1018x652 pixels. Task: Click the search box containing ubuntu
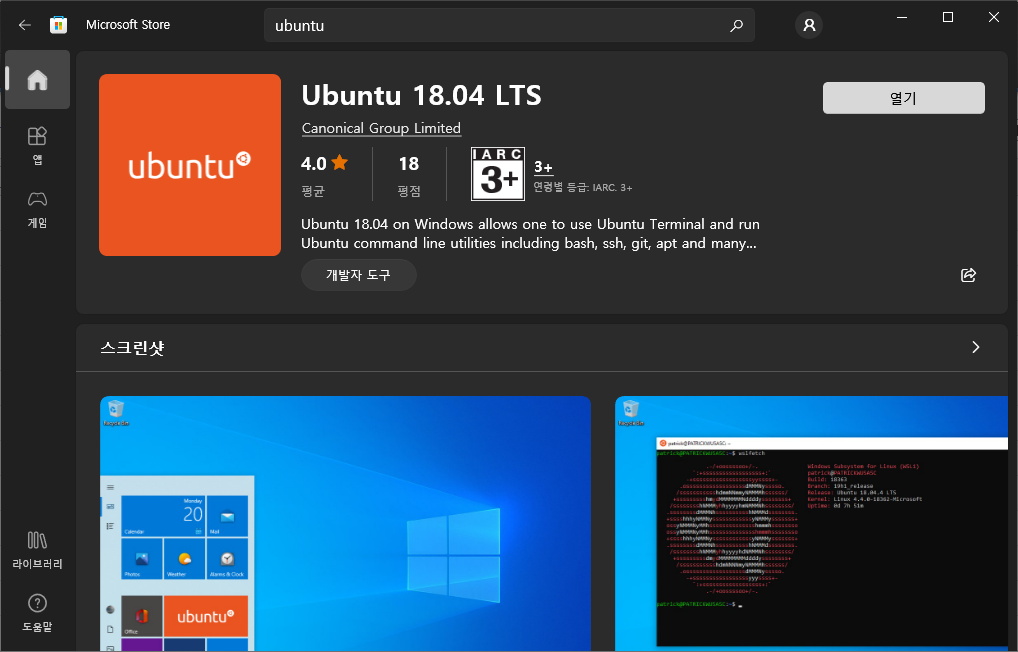click(x=509, y=25)
